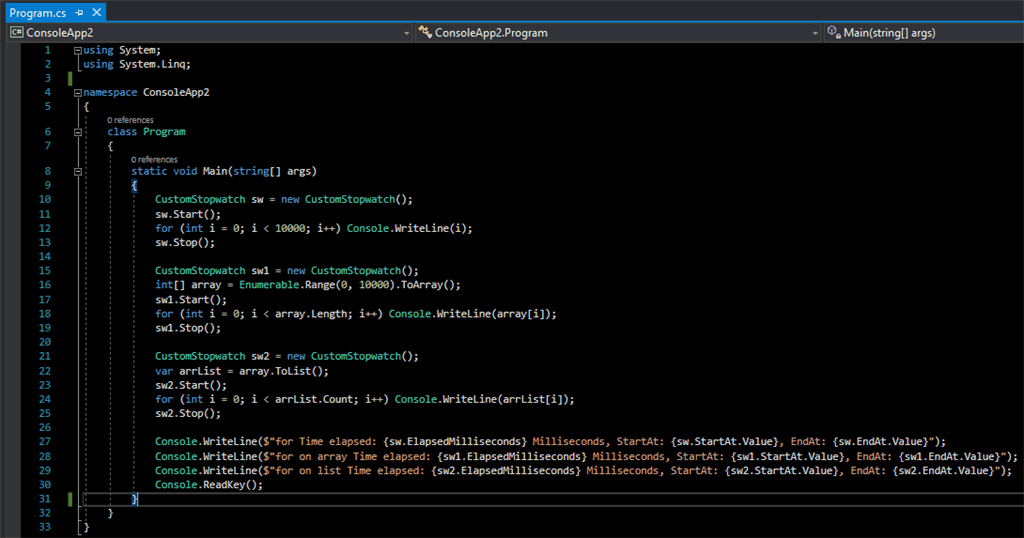Collapse the using directives block
The height and width of the screenshot is (538, 1024).
pyautogui.click(x=78, y=50)
